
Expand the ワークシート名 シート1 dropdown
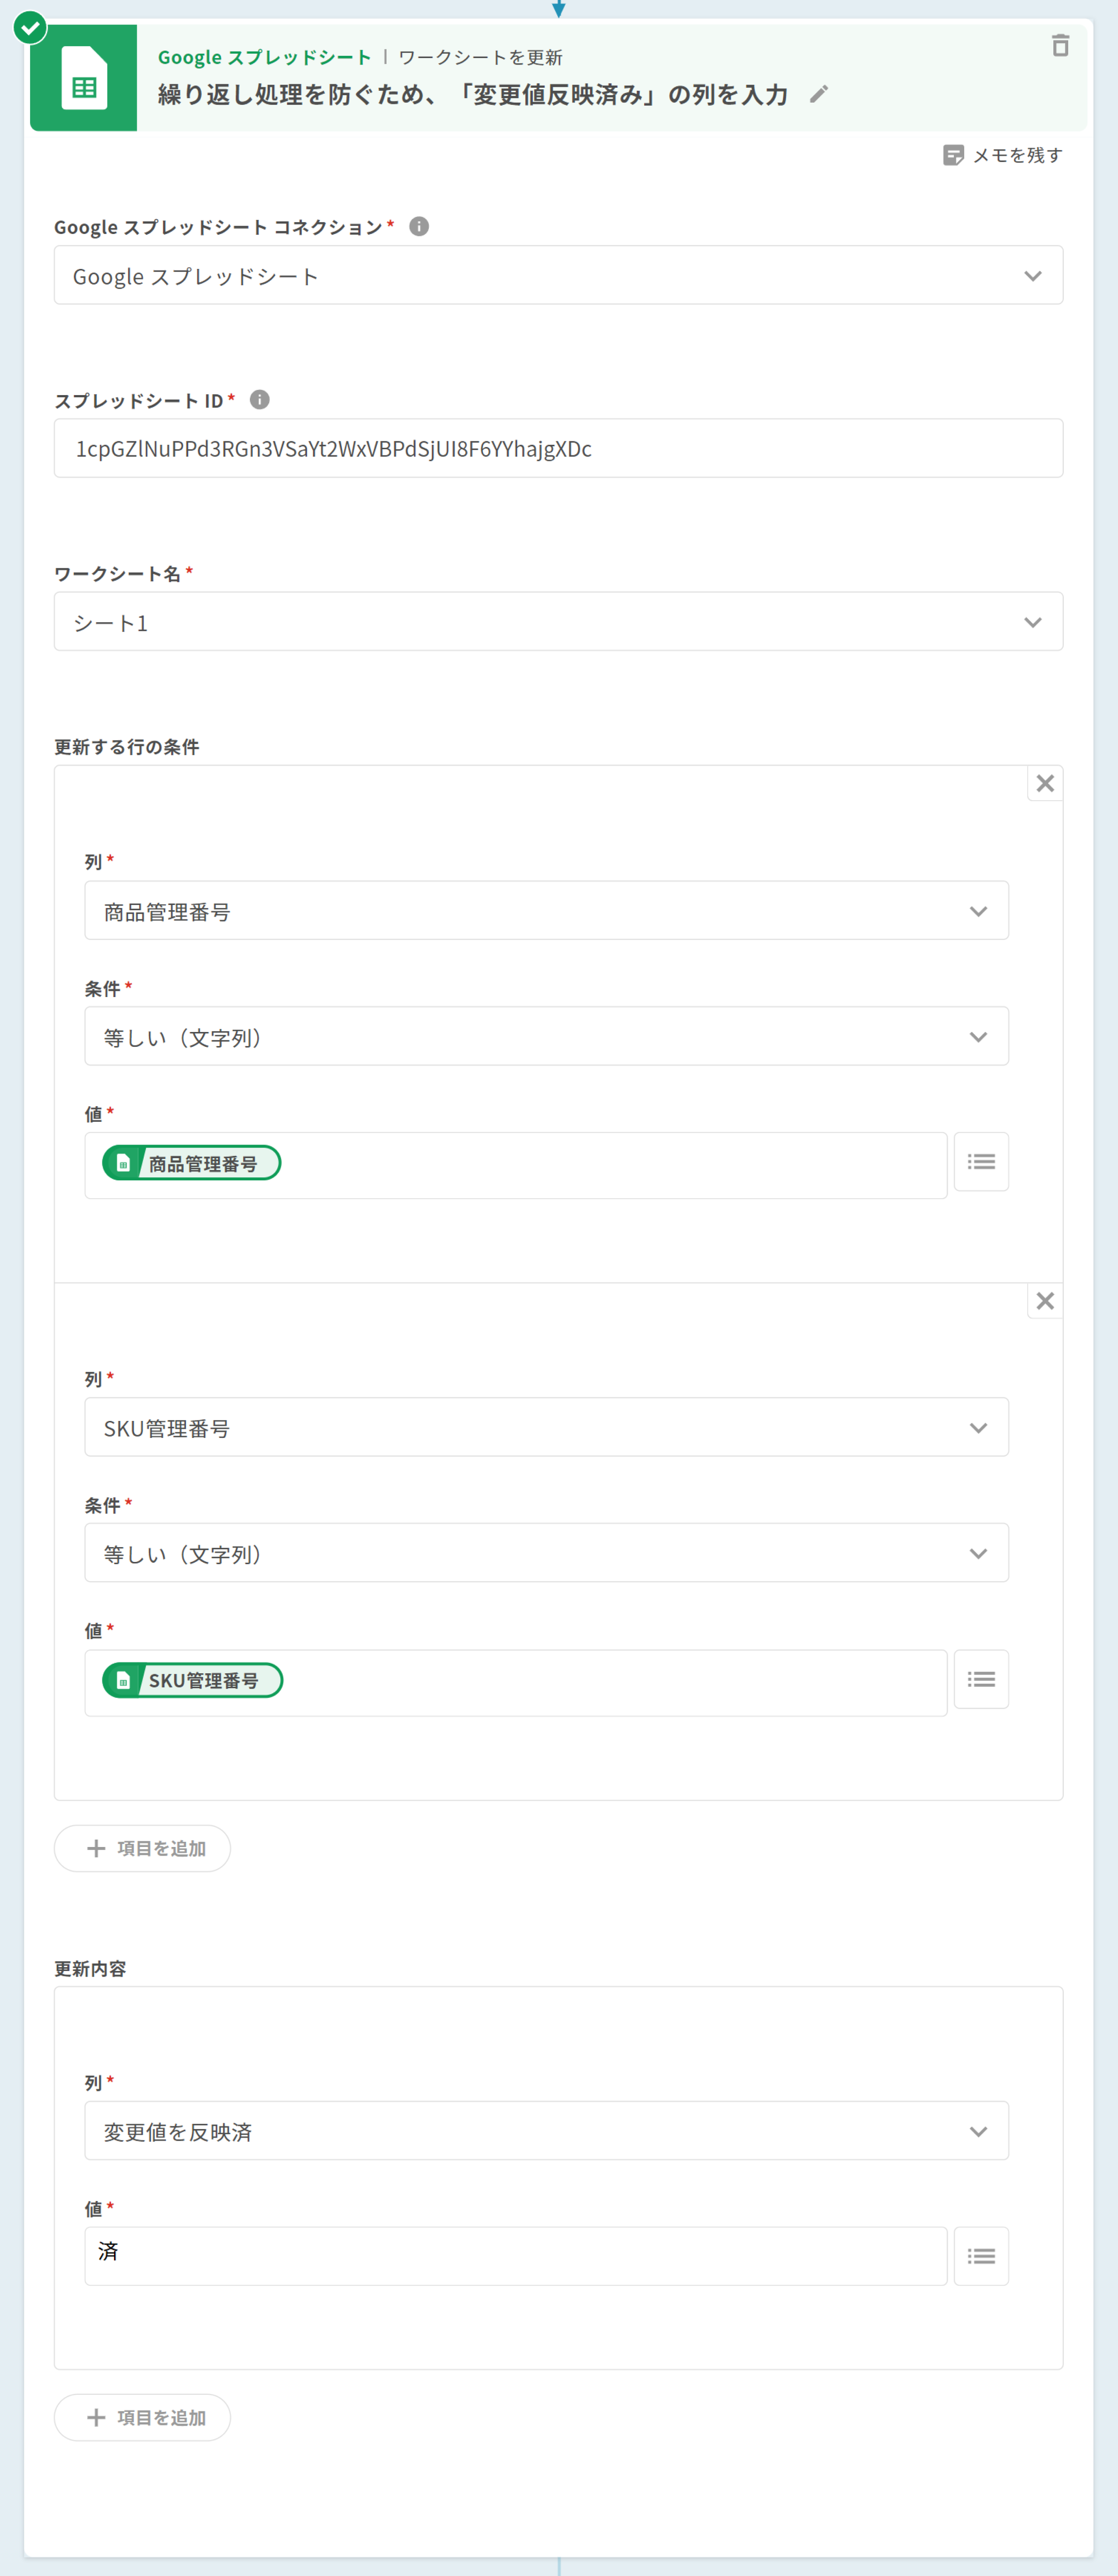[x=558, y=622]
